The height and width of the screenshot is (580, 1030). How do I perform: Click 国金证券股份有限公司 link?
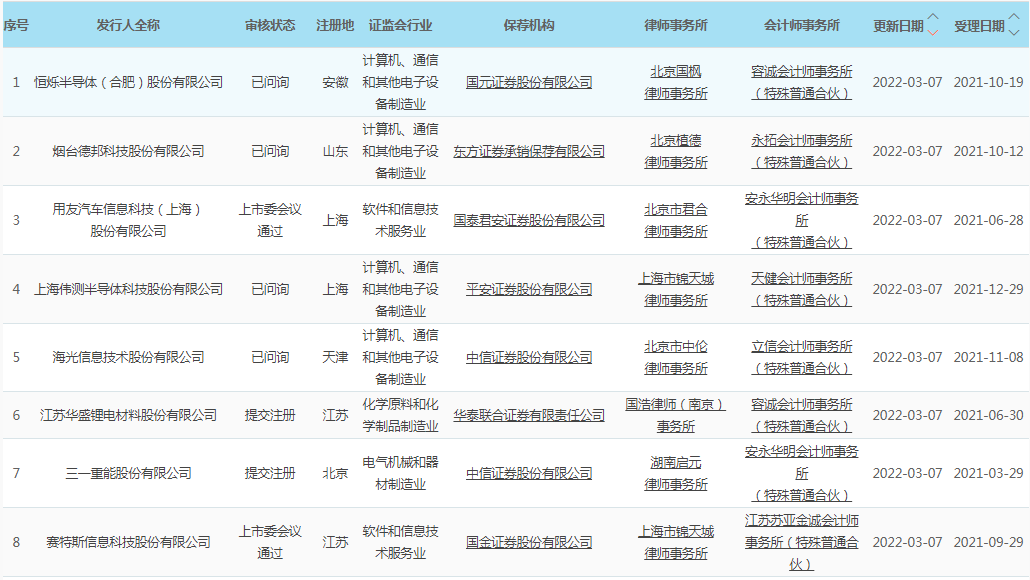click(529, 542)
